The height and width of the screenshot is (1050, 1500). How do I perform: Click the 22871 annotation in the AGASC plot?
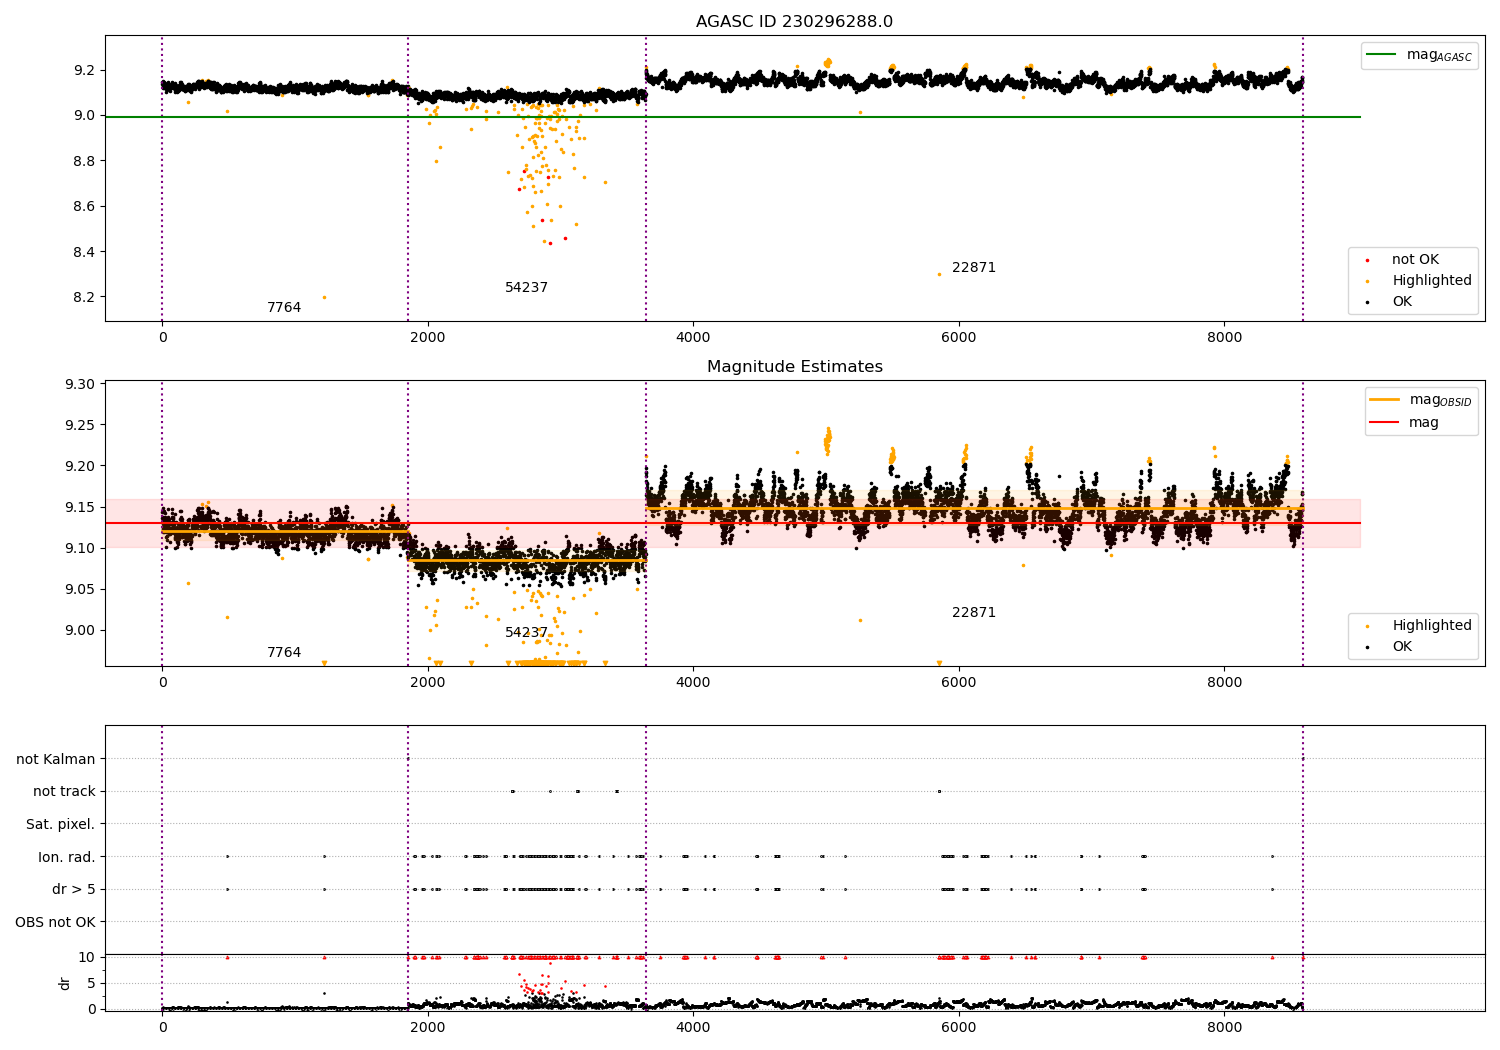coord(973,268)
